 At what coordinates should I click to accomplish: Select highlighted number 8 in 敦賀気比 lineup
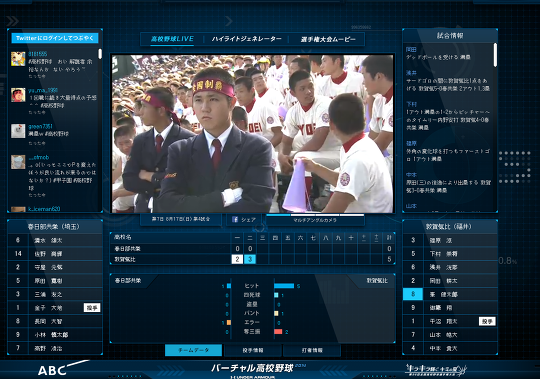(413, 294)
